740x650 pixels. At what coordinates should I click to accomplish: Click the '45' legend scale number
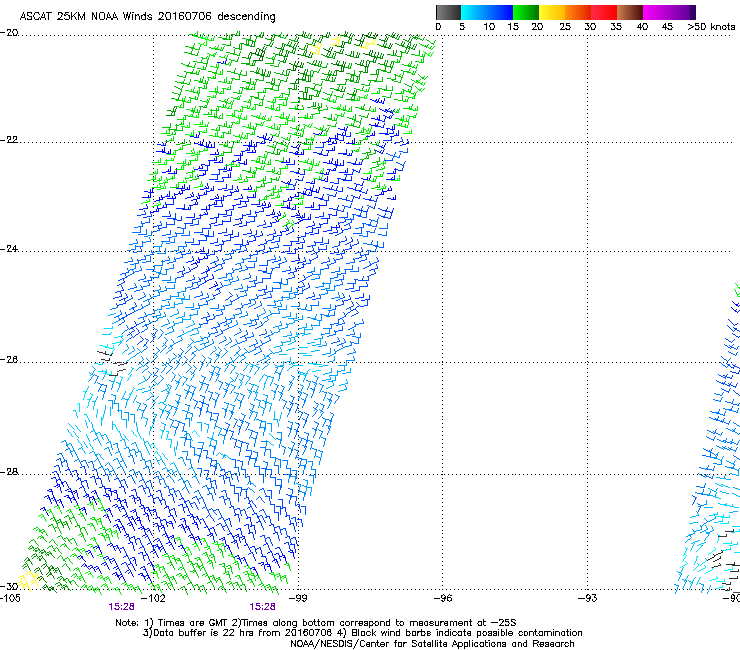(x=667, y=27)
